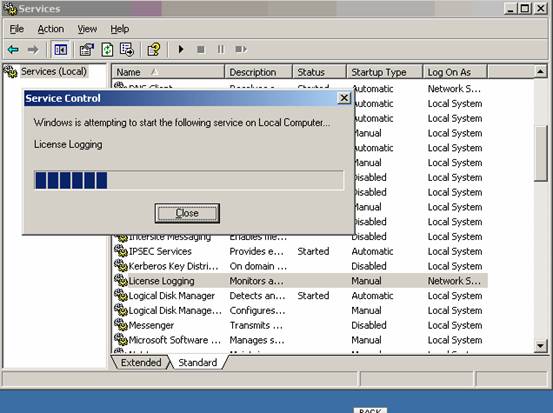Click the vertical scrollbar thumb

540,153
